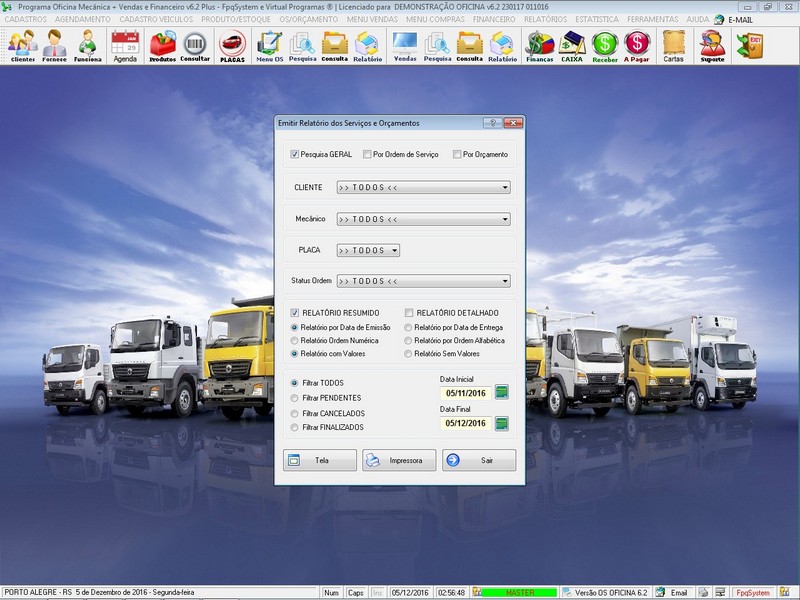The width and height of the screenshot is (800, 600).
Task: Select Relatório por Data de Emissão
Action: coord(294,328)
